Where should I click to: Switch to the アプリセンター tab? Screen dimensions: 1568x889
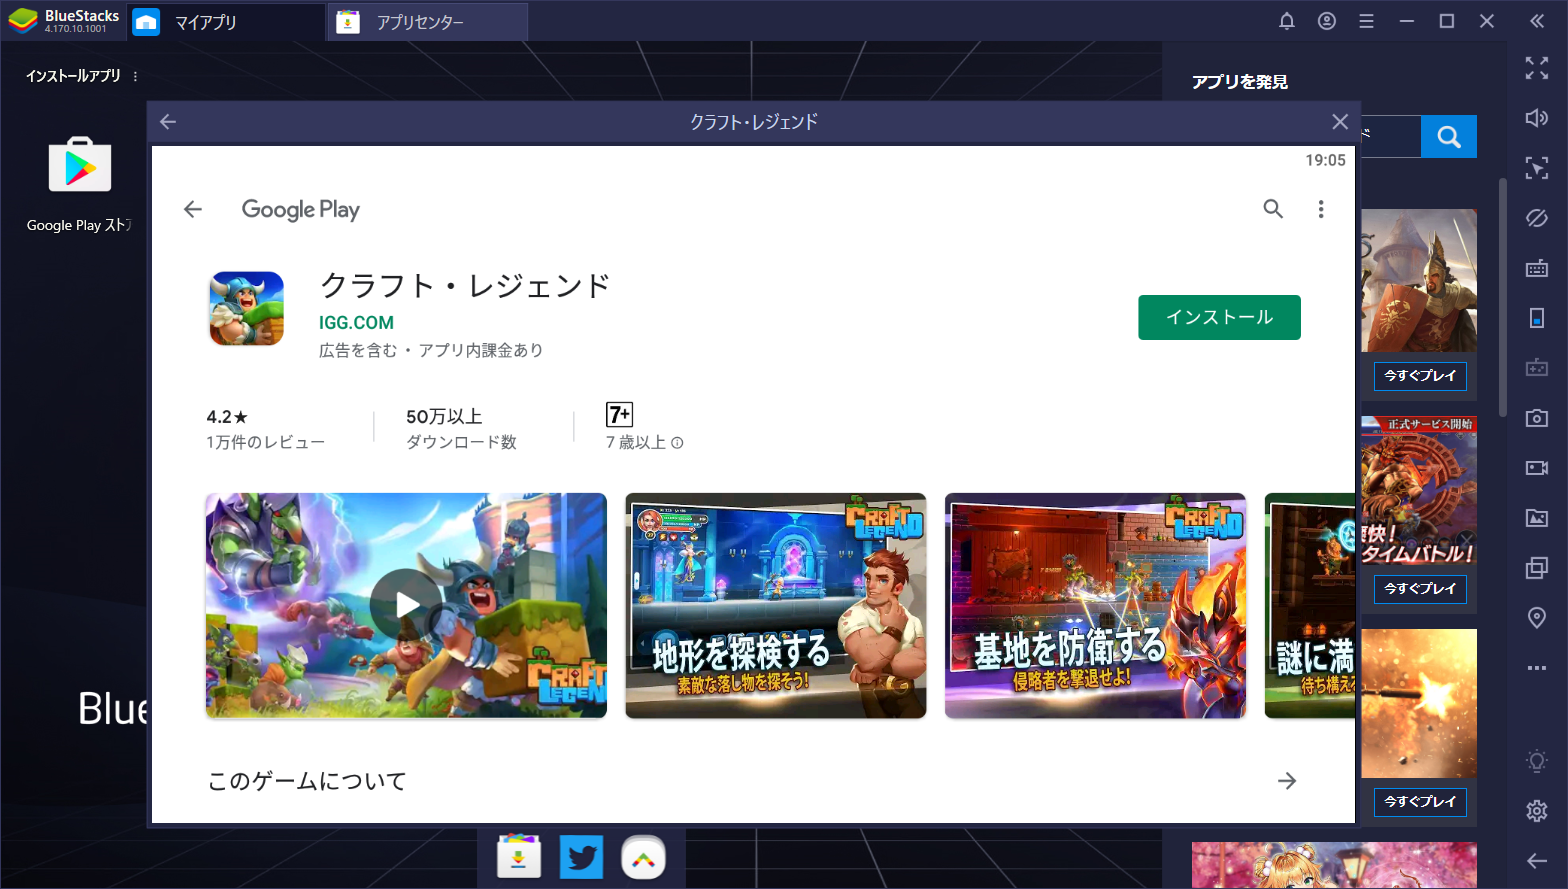click(428, 22)
